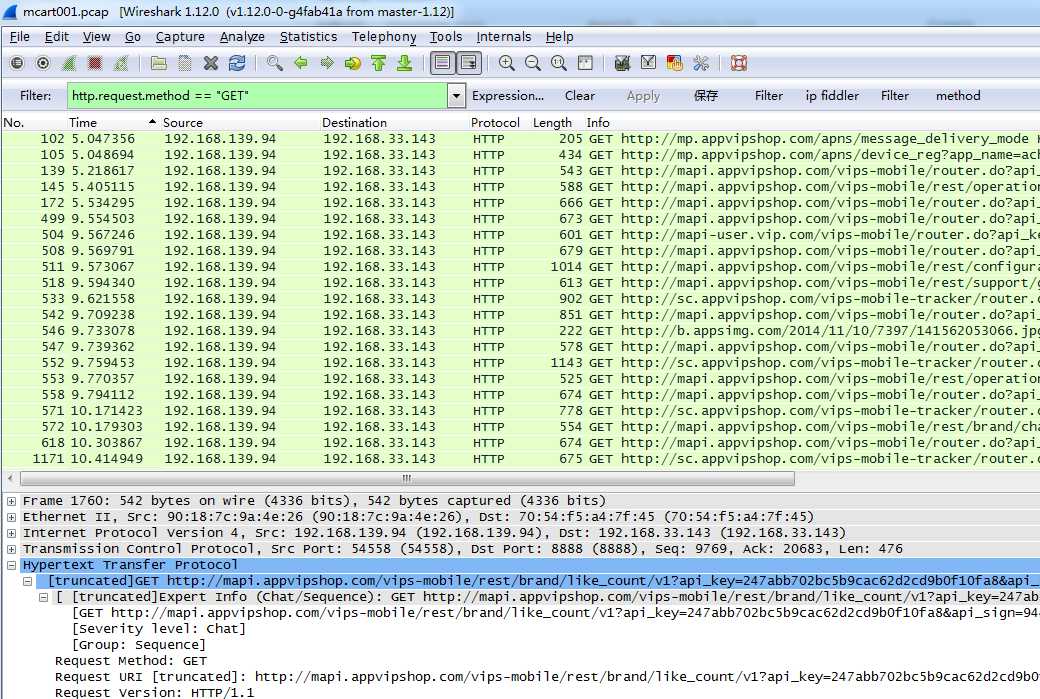Open the View menu
The width and height of the screenshot is (1040, 699).
coord(96,36)
